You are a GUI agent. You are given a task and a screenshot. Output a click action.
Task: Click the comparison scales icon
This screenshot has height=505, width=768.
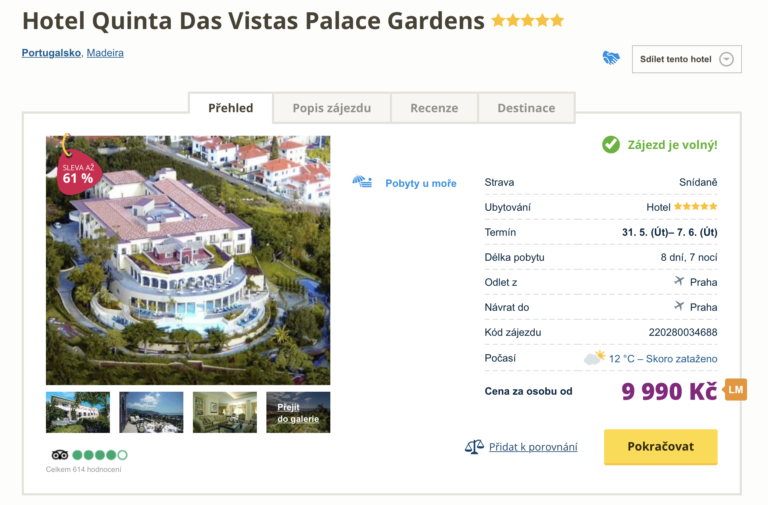(474, 447)
